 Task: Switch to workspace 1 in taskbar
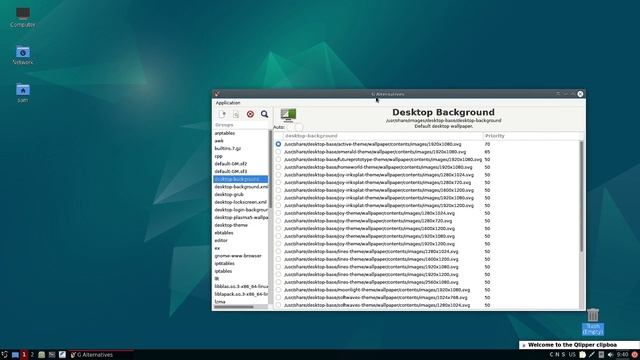click(x=24, y=355)
